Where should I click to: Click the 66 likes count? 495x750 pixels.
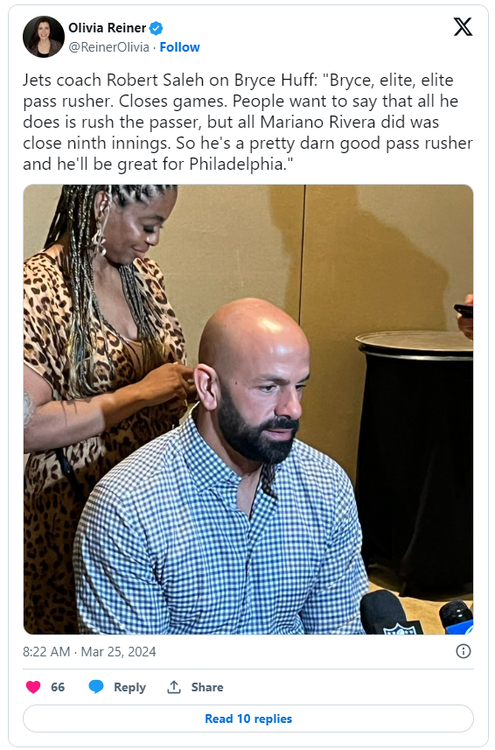58,687
